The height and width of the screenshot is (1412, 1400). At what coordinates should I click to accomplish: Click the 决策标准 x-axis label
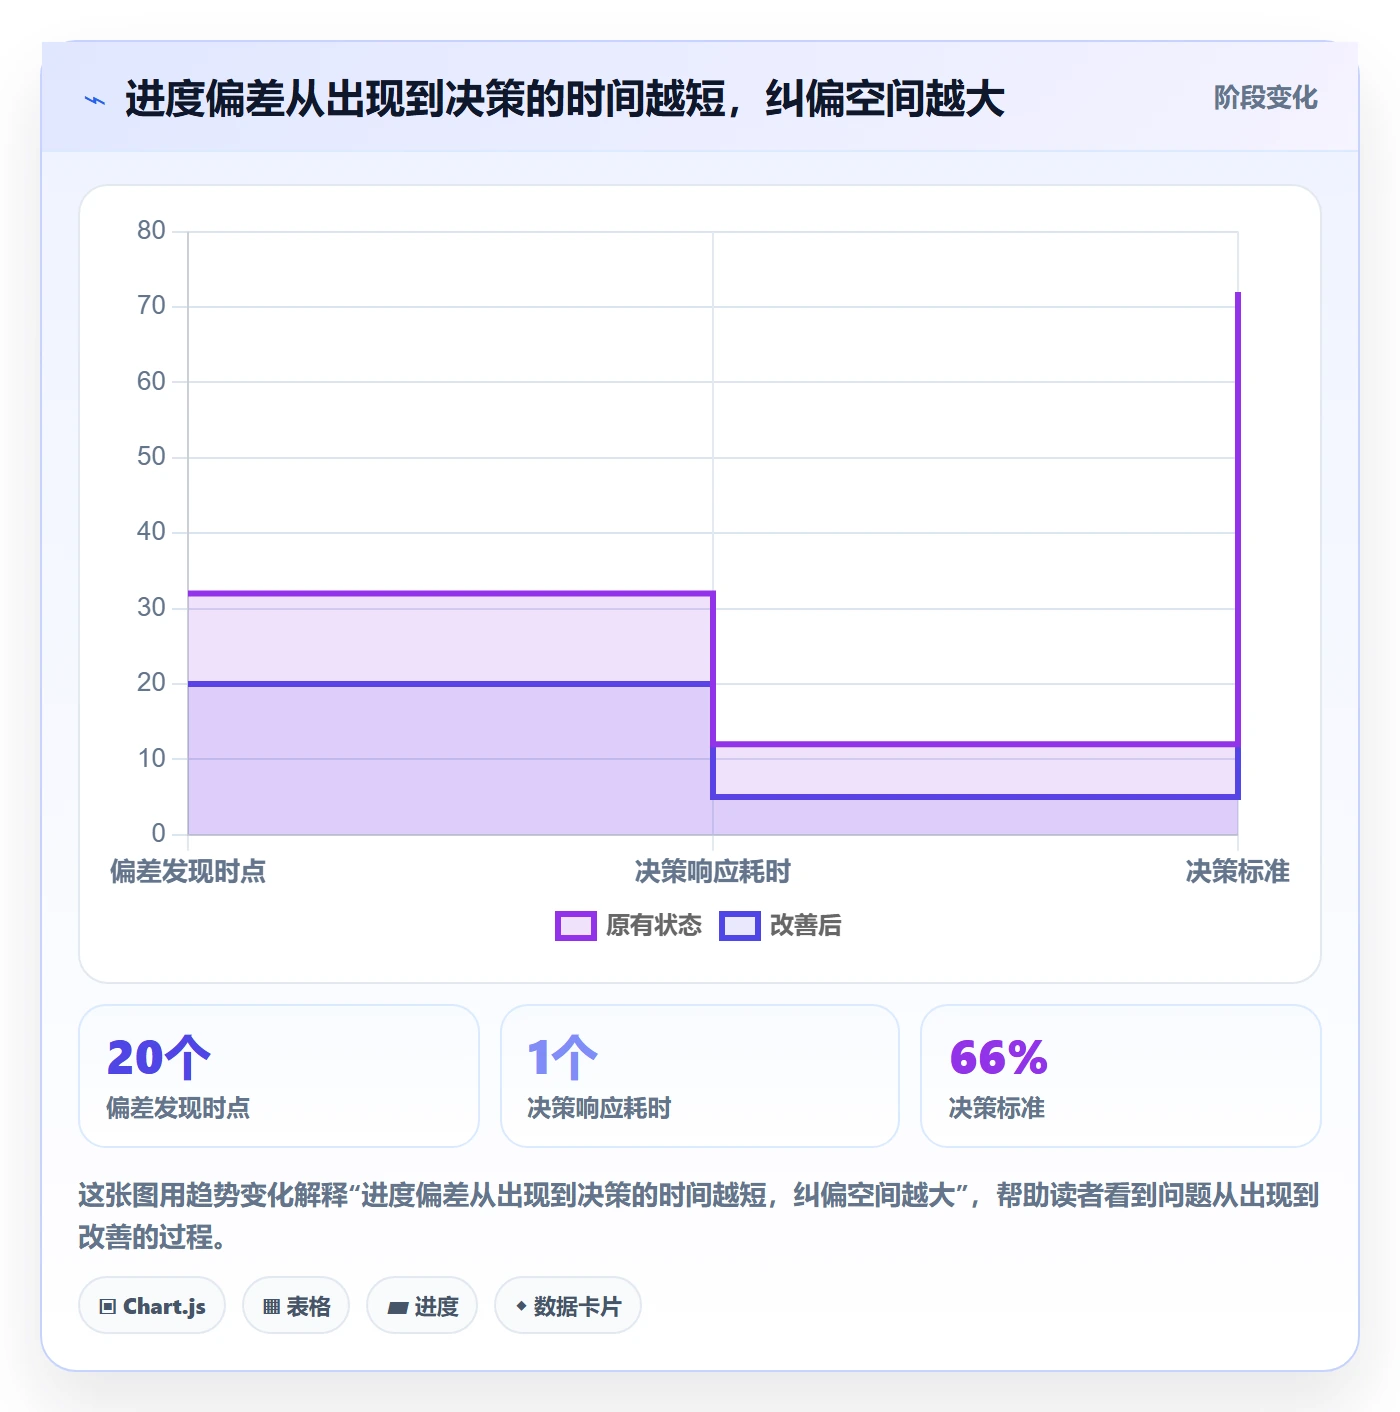[x=1237, y=872]
